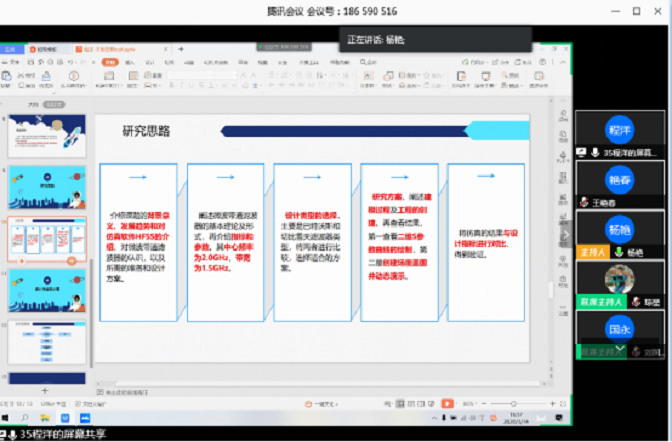Click the muted microphone icon beside 王艳春
The width and height of the screenshot is (672, 442).
point(582,203)
